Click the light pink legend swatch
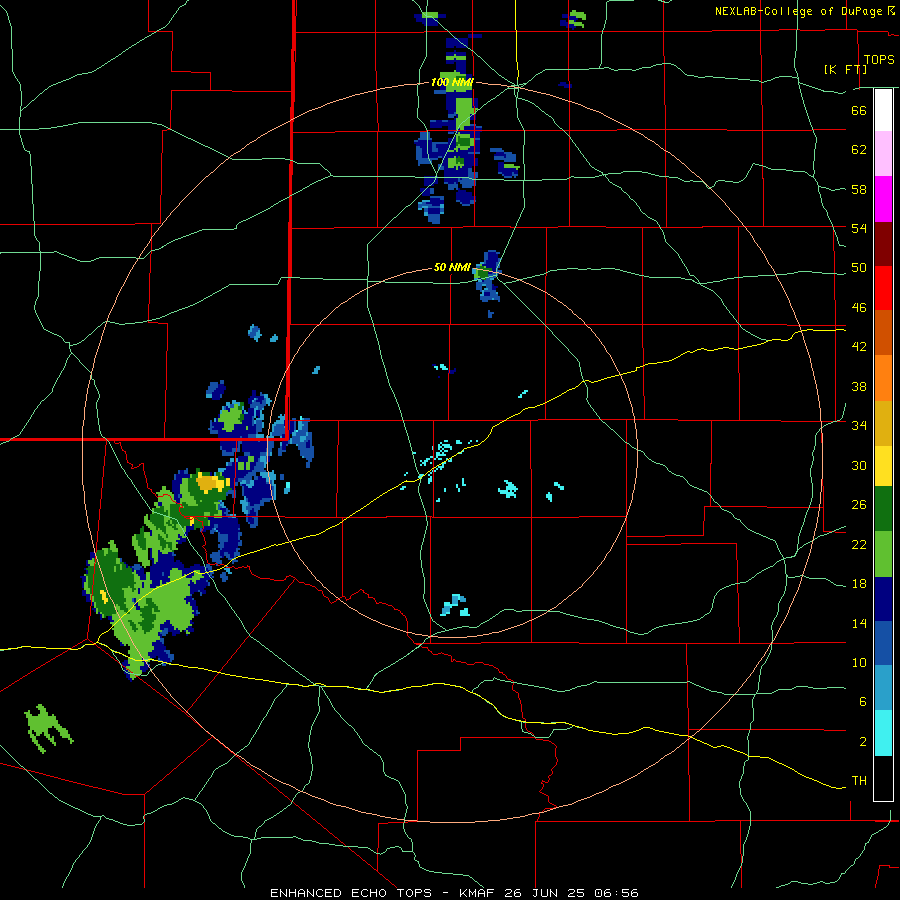The width and height of the screenshot is (900, 900). tap(883, 154)
